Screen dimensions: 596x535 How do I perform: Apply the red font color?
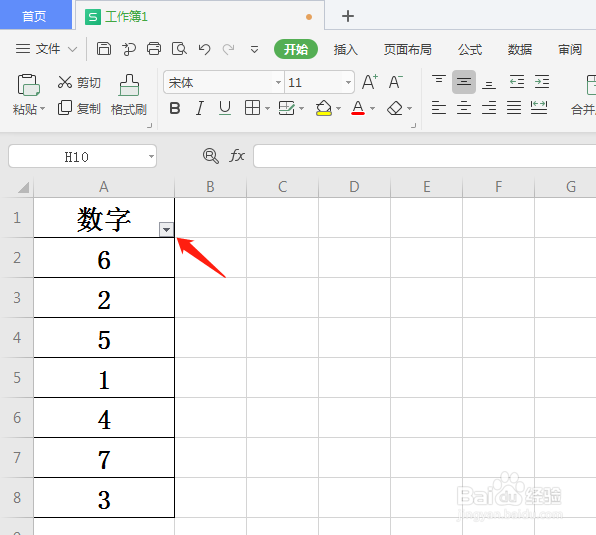[358, 108]
